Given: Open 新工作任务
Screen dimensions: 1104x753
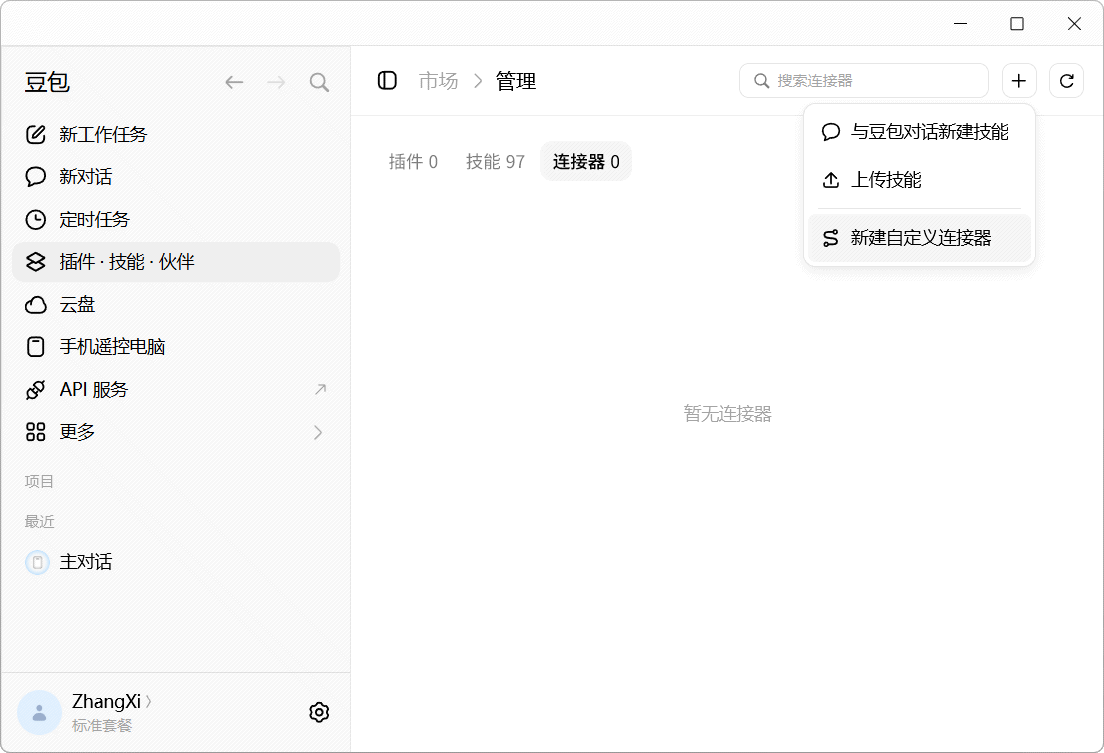Looking at the screenshot, I should tap(176, 135).
